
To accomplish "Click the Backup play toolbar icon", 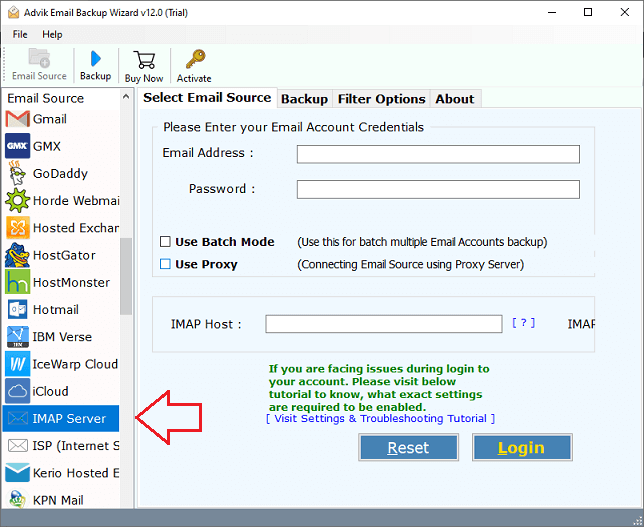I will [96, 58].
